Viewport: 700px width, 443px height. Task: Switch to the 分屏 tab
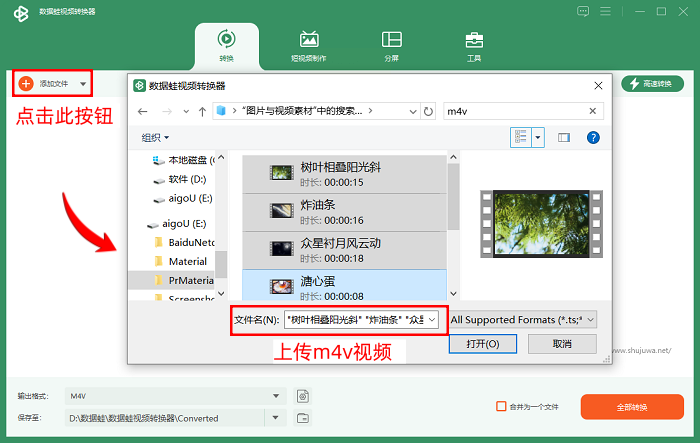[392, 46]
